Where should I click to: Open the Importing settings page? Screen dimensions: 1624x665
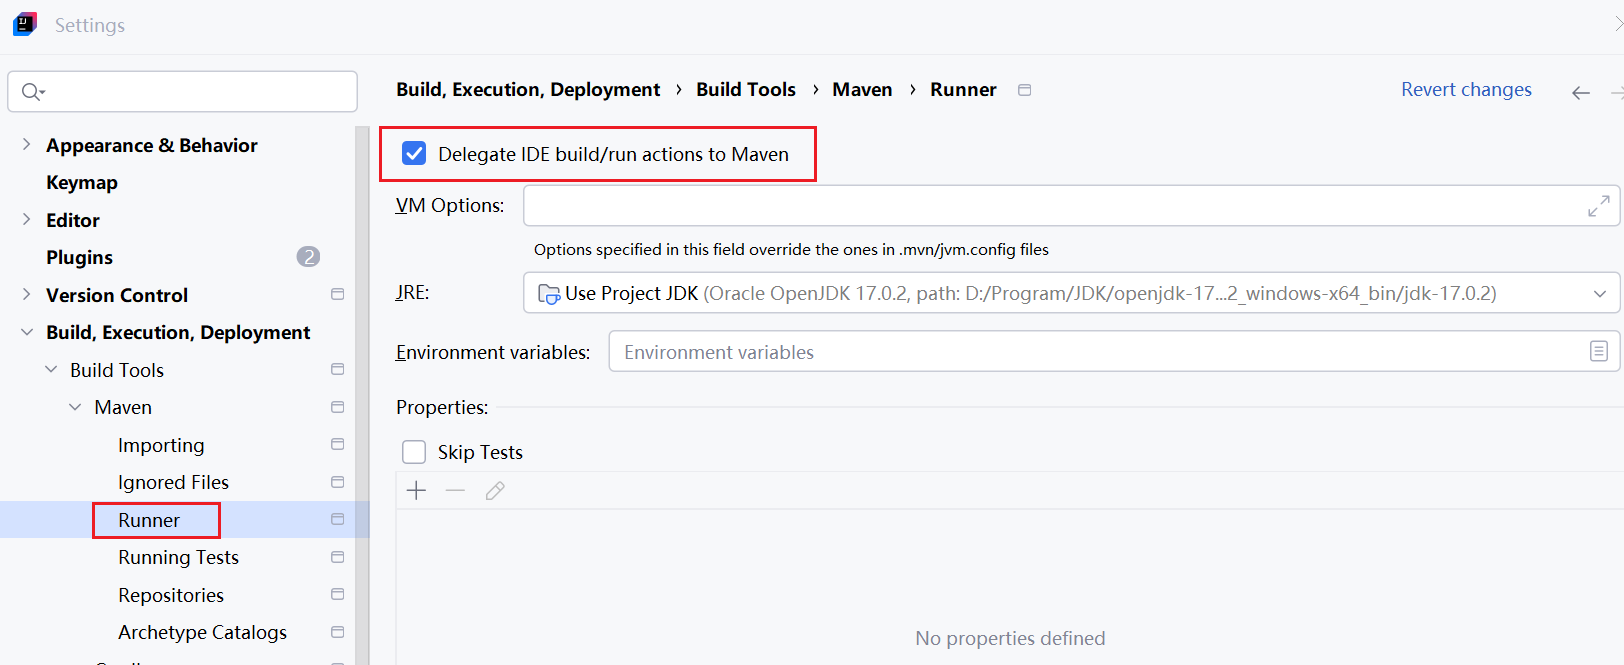(161, 445)
